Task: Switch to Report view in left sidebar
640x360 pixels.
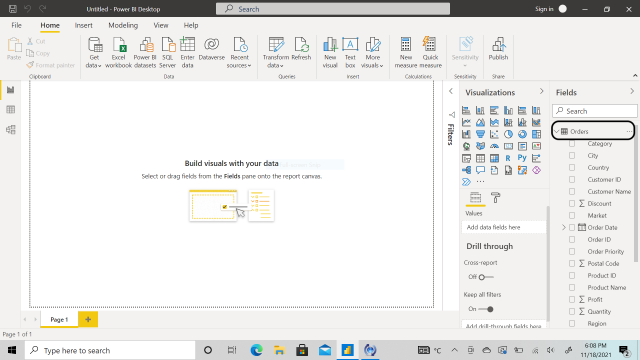Action: pyautogui.click(x=11, y=90)
